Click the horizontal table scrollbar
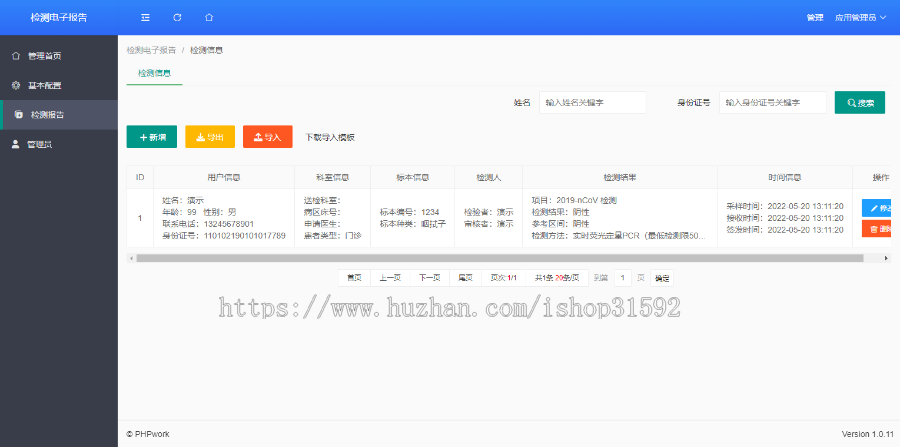 click(499, 258)
